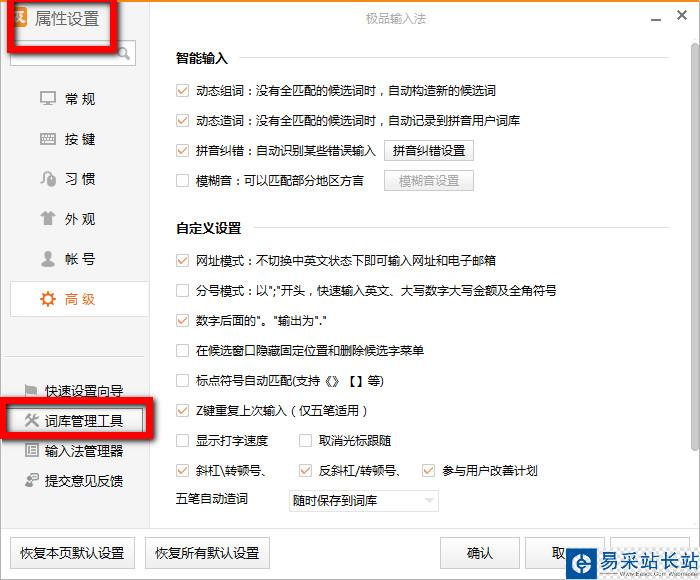Toggle 斜杠\转顿号 checkbox

tap(182, 471)
